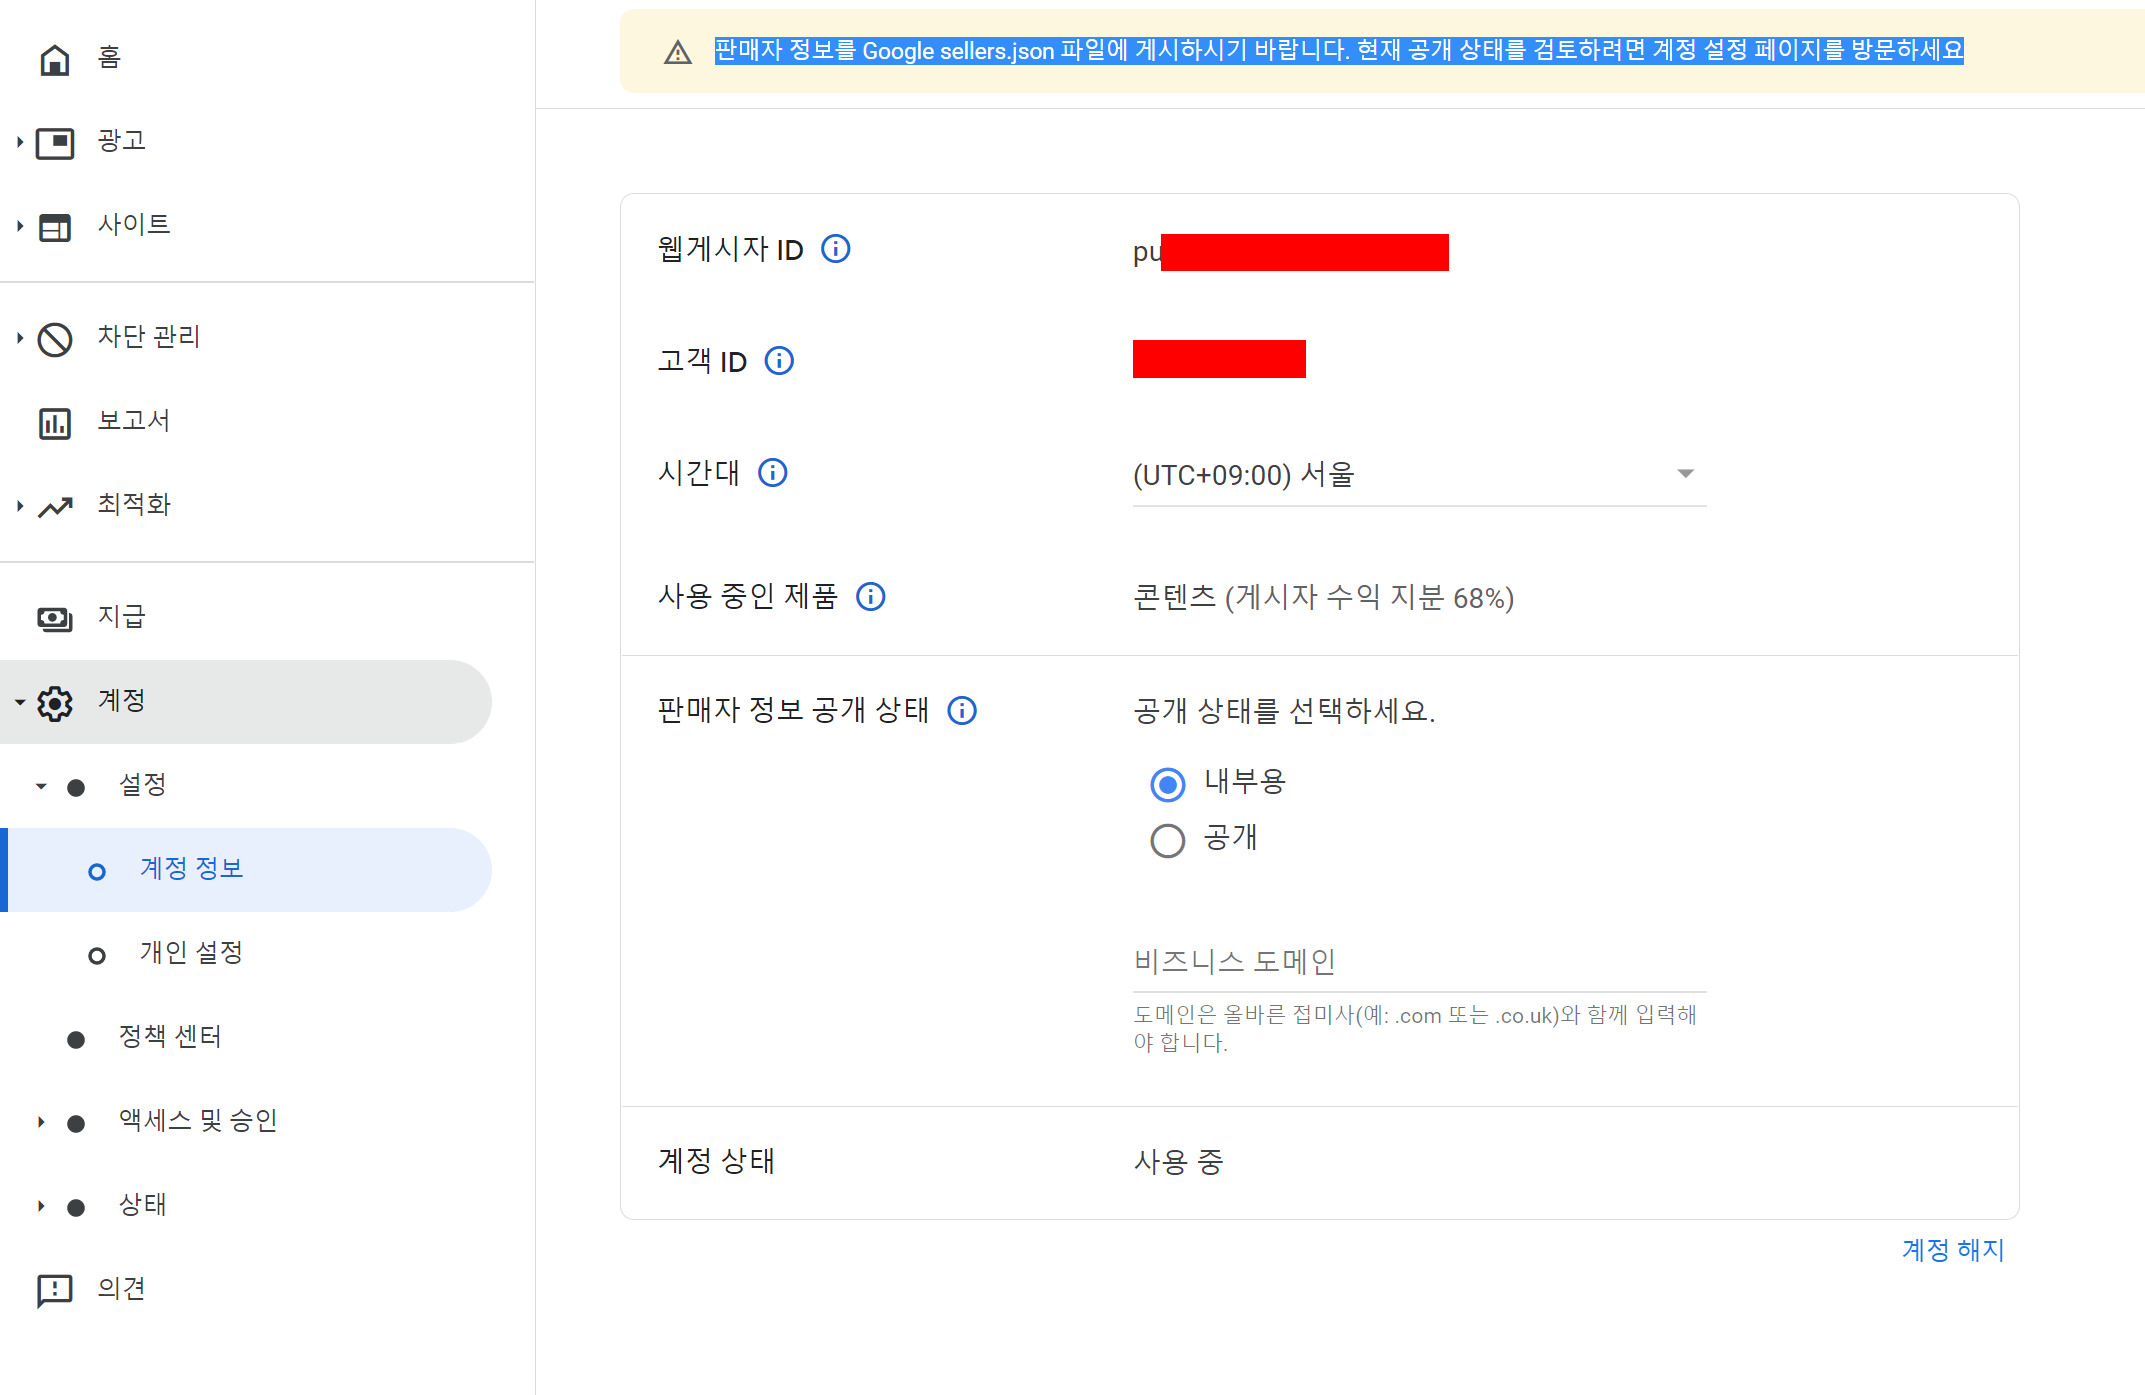Screen dimensions: 2145x1395
Task: Select the 공개 radio button
Action: click(x=1167, y=841)
